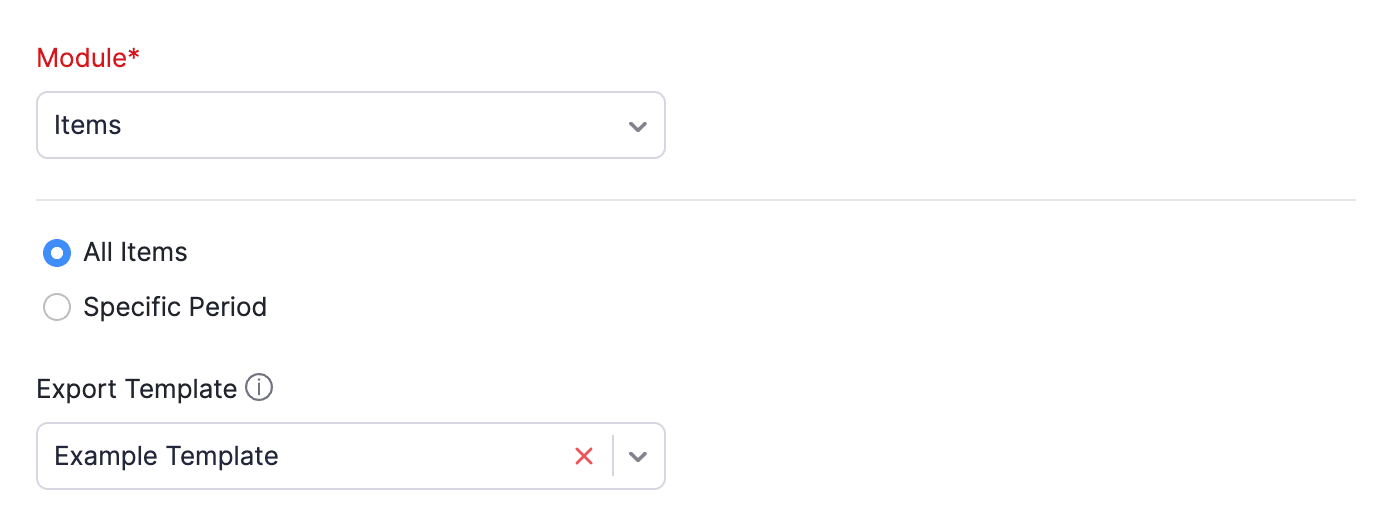Select the All Items radio button
This screenshot has width=1386, height=530.
pyautogui.click(x=57, y=253)
